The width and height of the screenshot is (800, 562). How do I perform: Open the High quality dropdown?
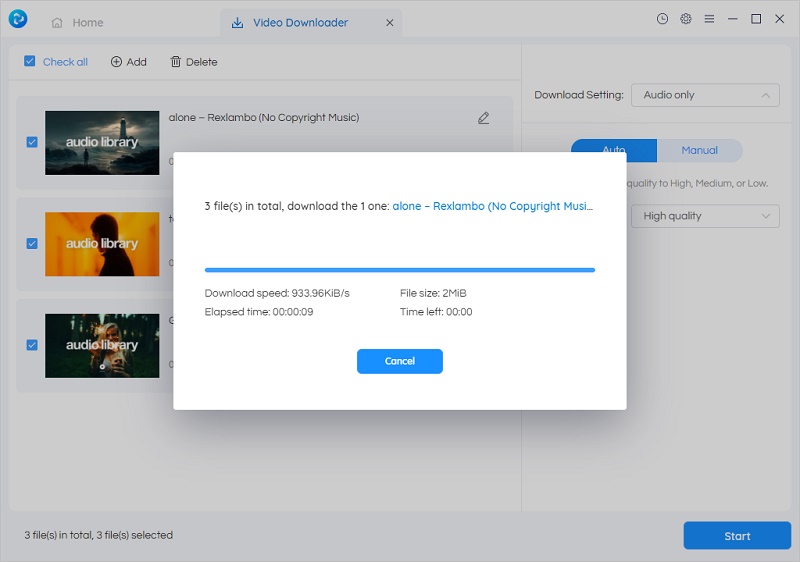click(x=705, y=216)
